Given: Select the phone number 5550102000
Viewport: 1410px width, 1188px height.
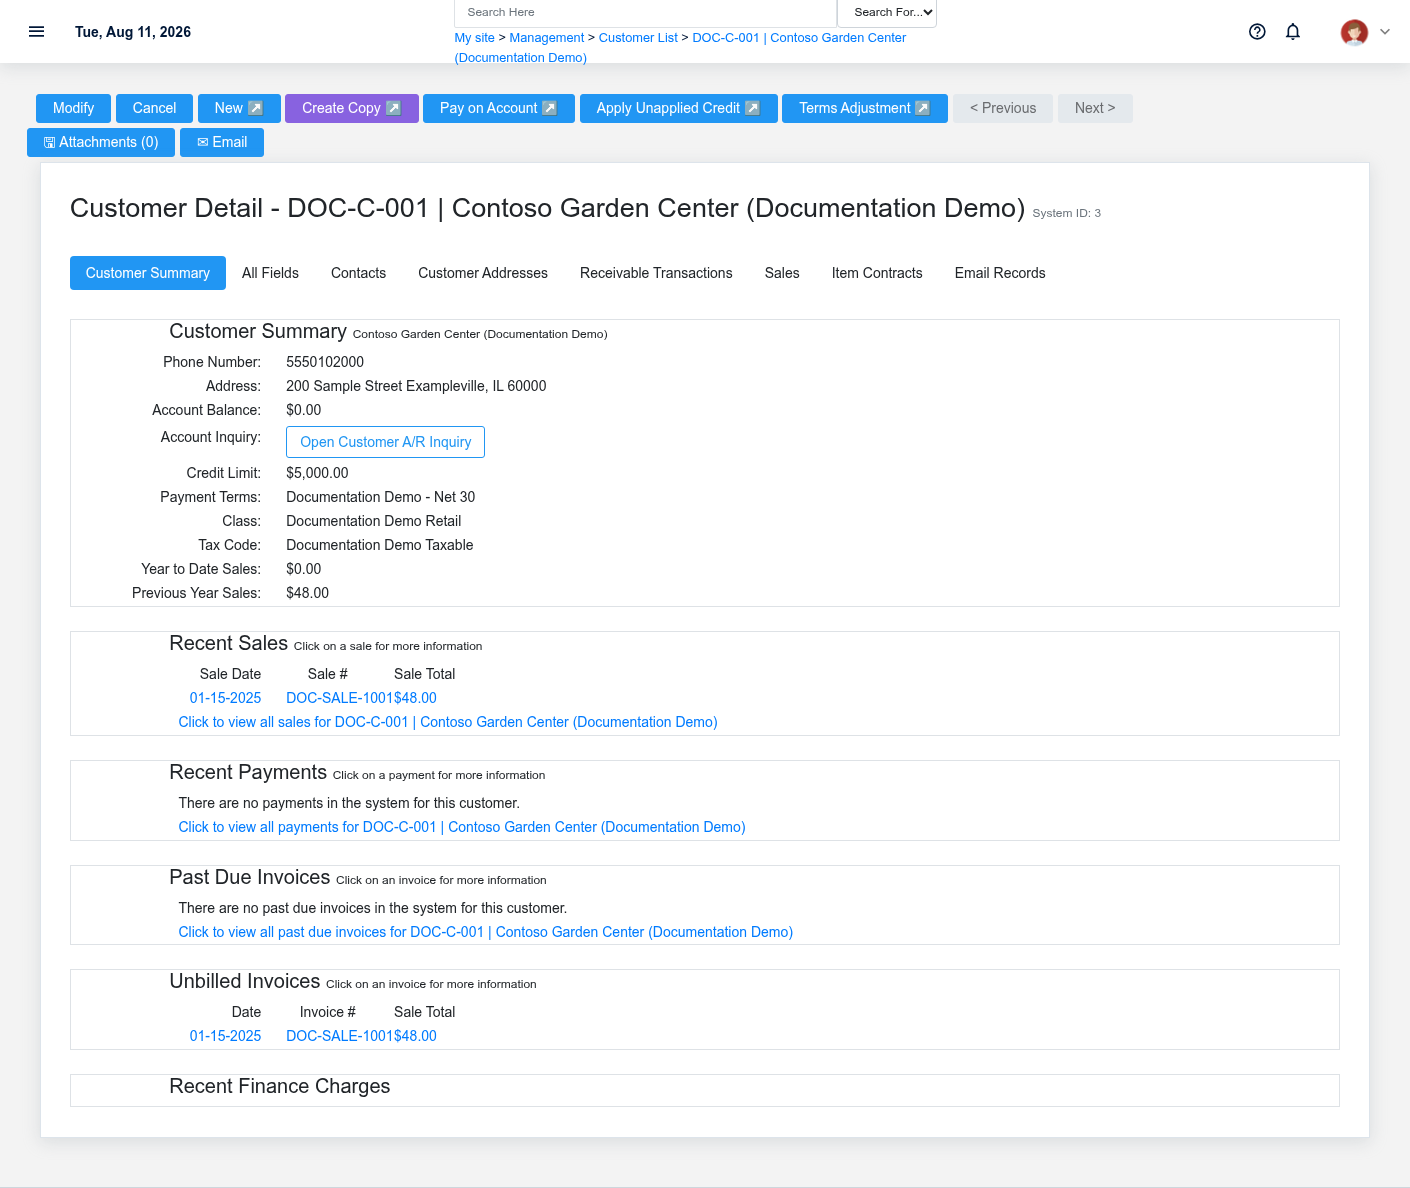Looking at the screenshot, I should coord(325,362).
